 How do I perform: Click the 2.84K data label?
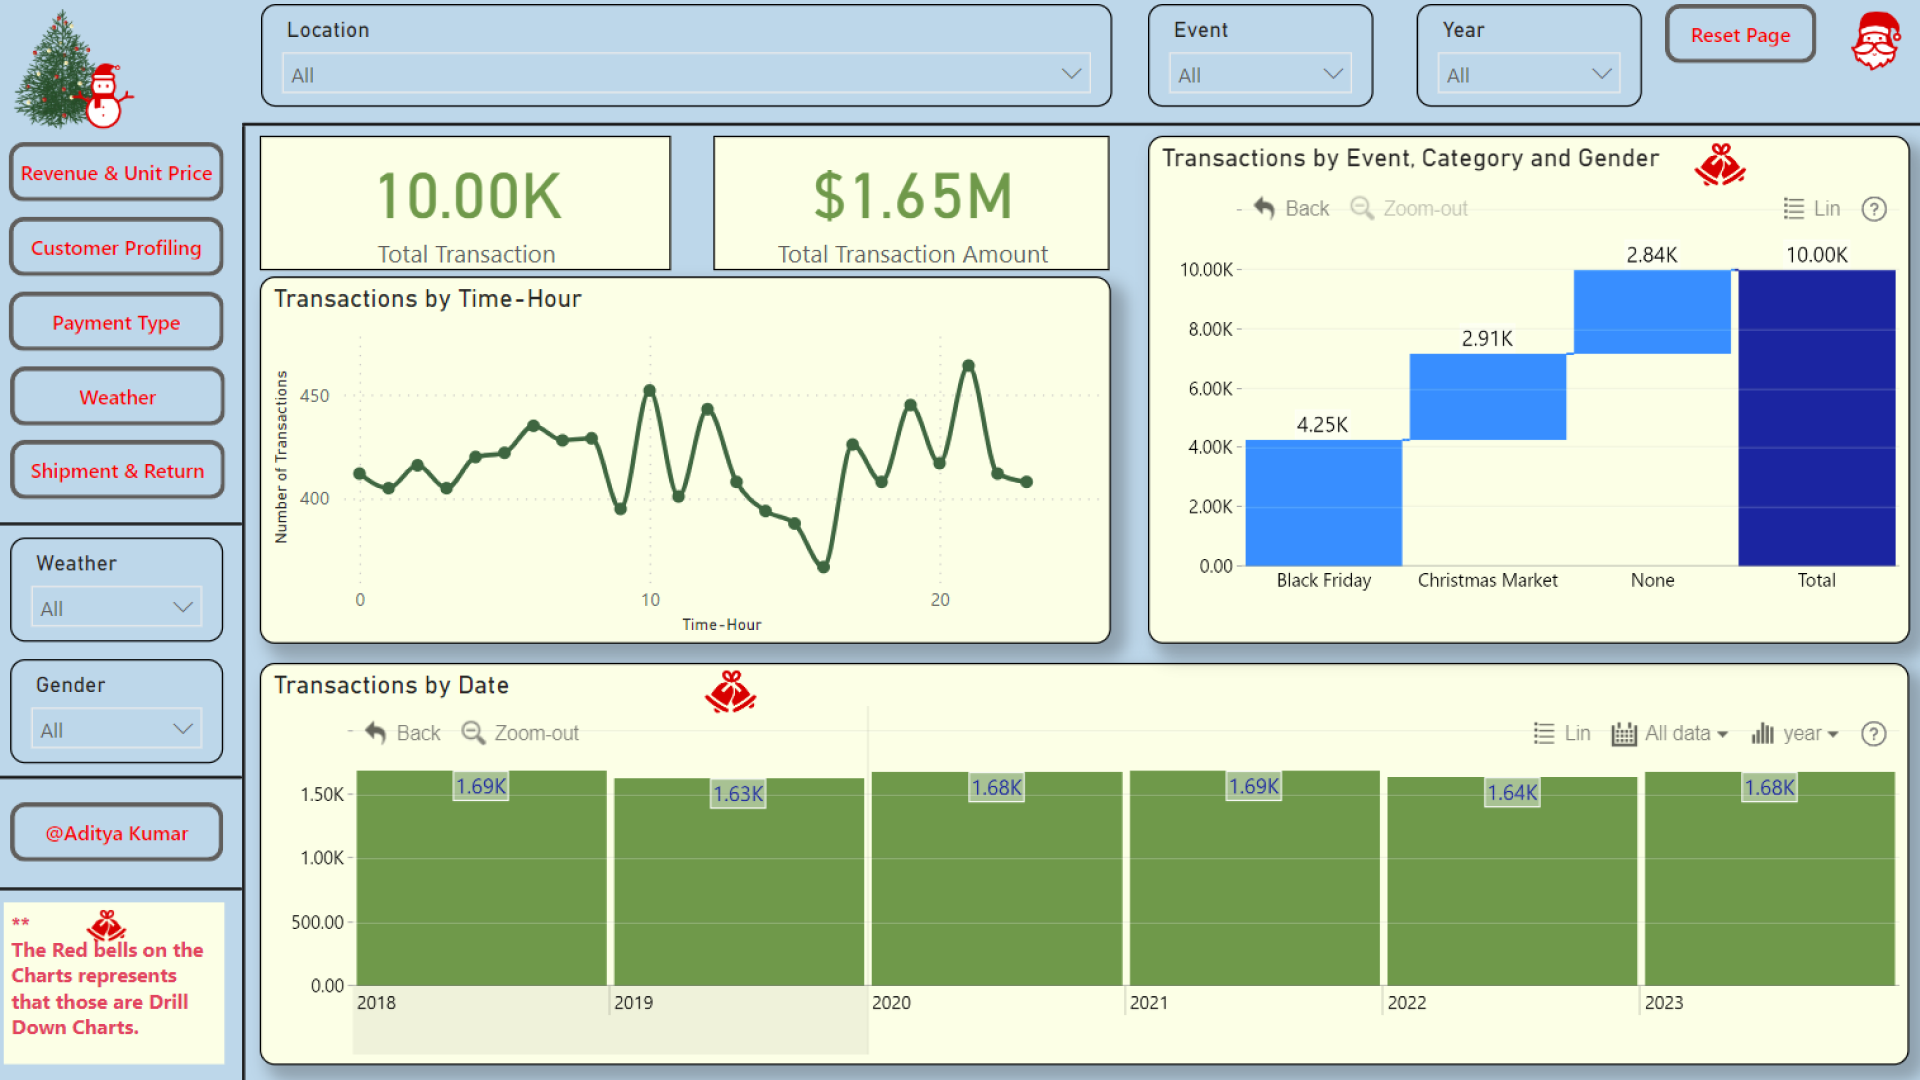1652,255
